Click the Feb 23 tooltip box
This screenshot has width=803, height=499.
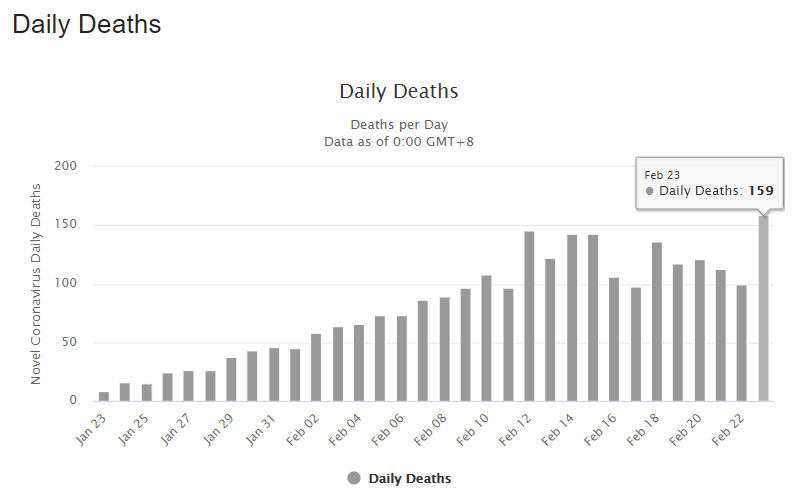point(709,183)
